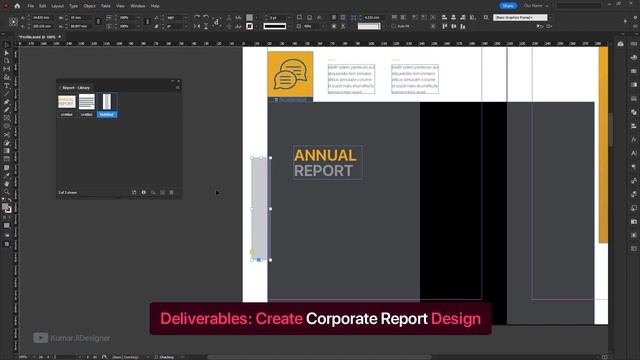
Task: Open the Help menu
Action: click(155, 6)
